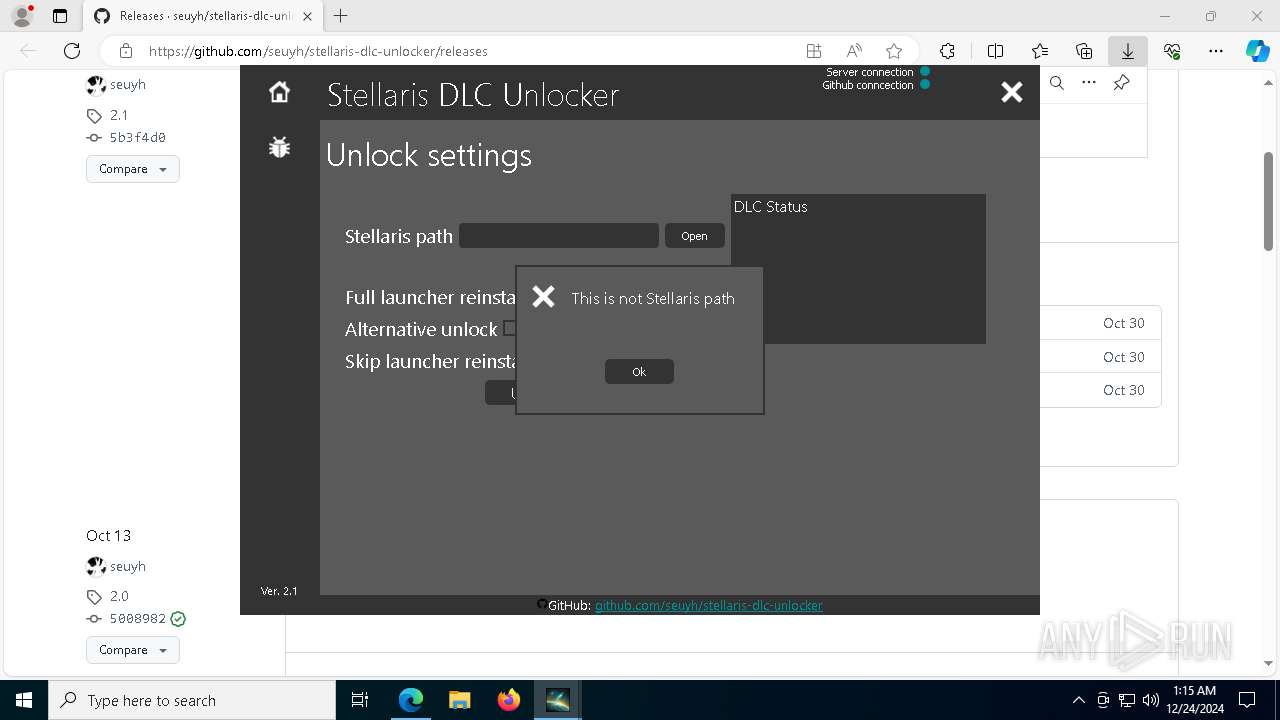Open more options in downloads panel

tap(1089, 83)
